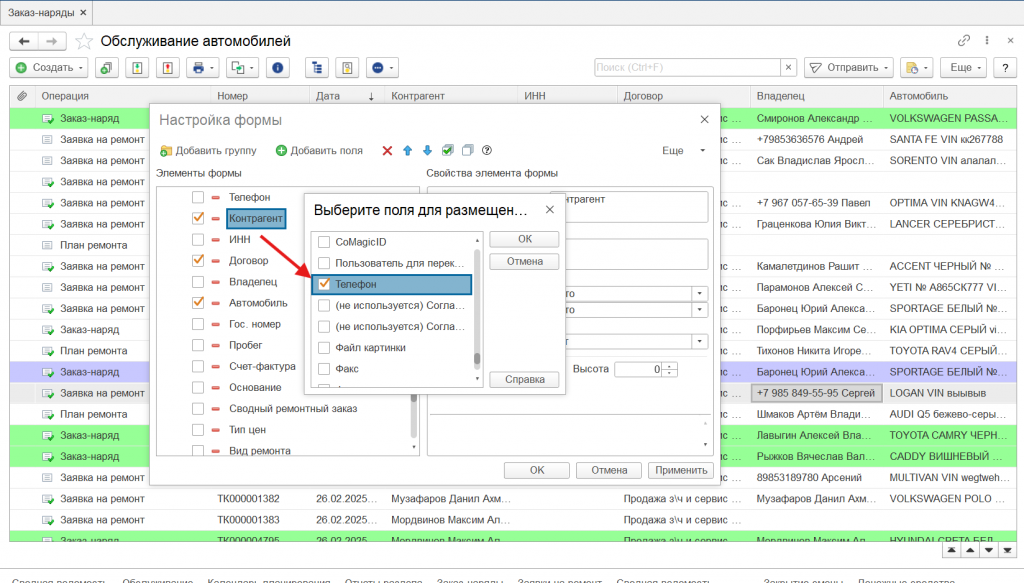
Task: Add page to favorites with star icon
Action: [83, 41]
